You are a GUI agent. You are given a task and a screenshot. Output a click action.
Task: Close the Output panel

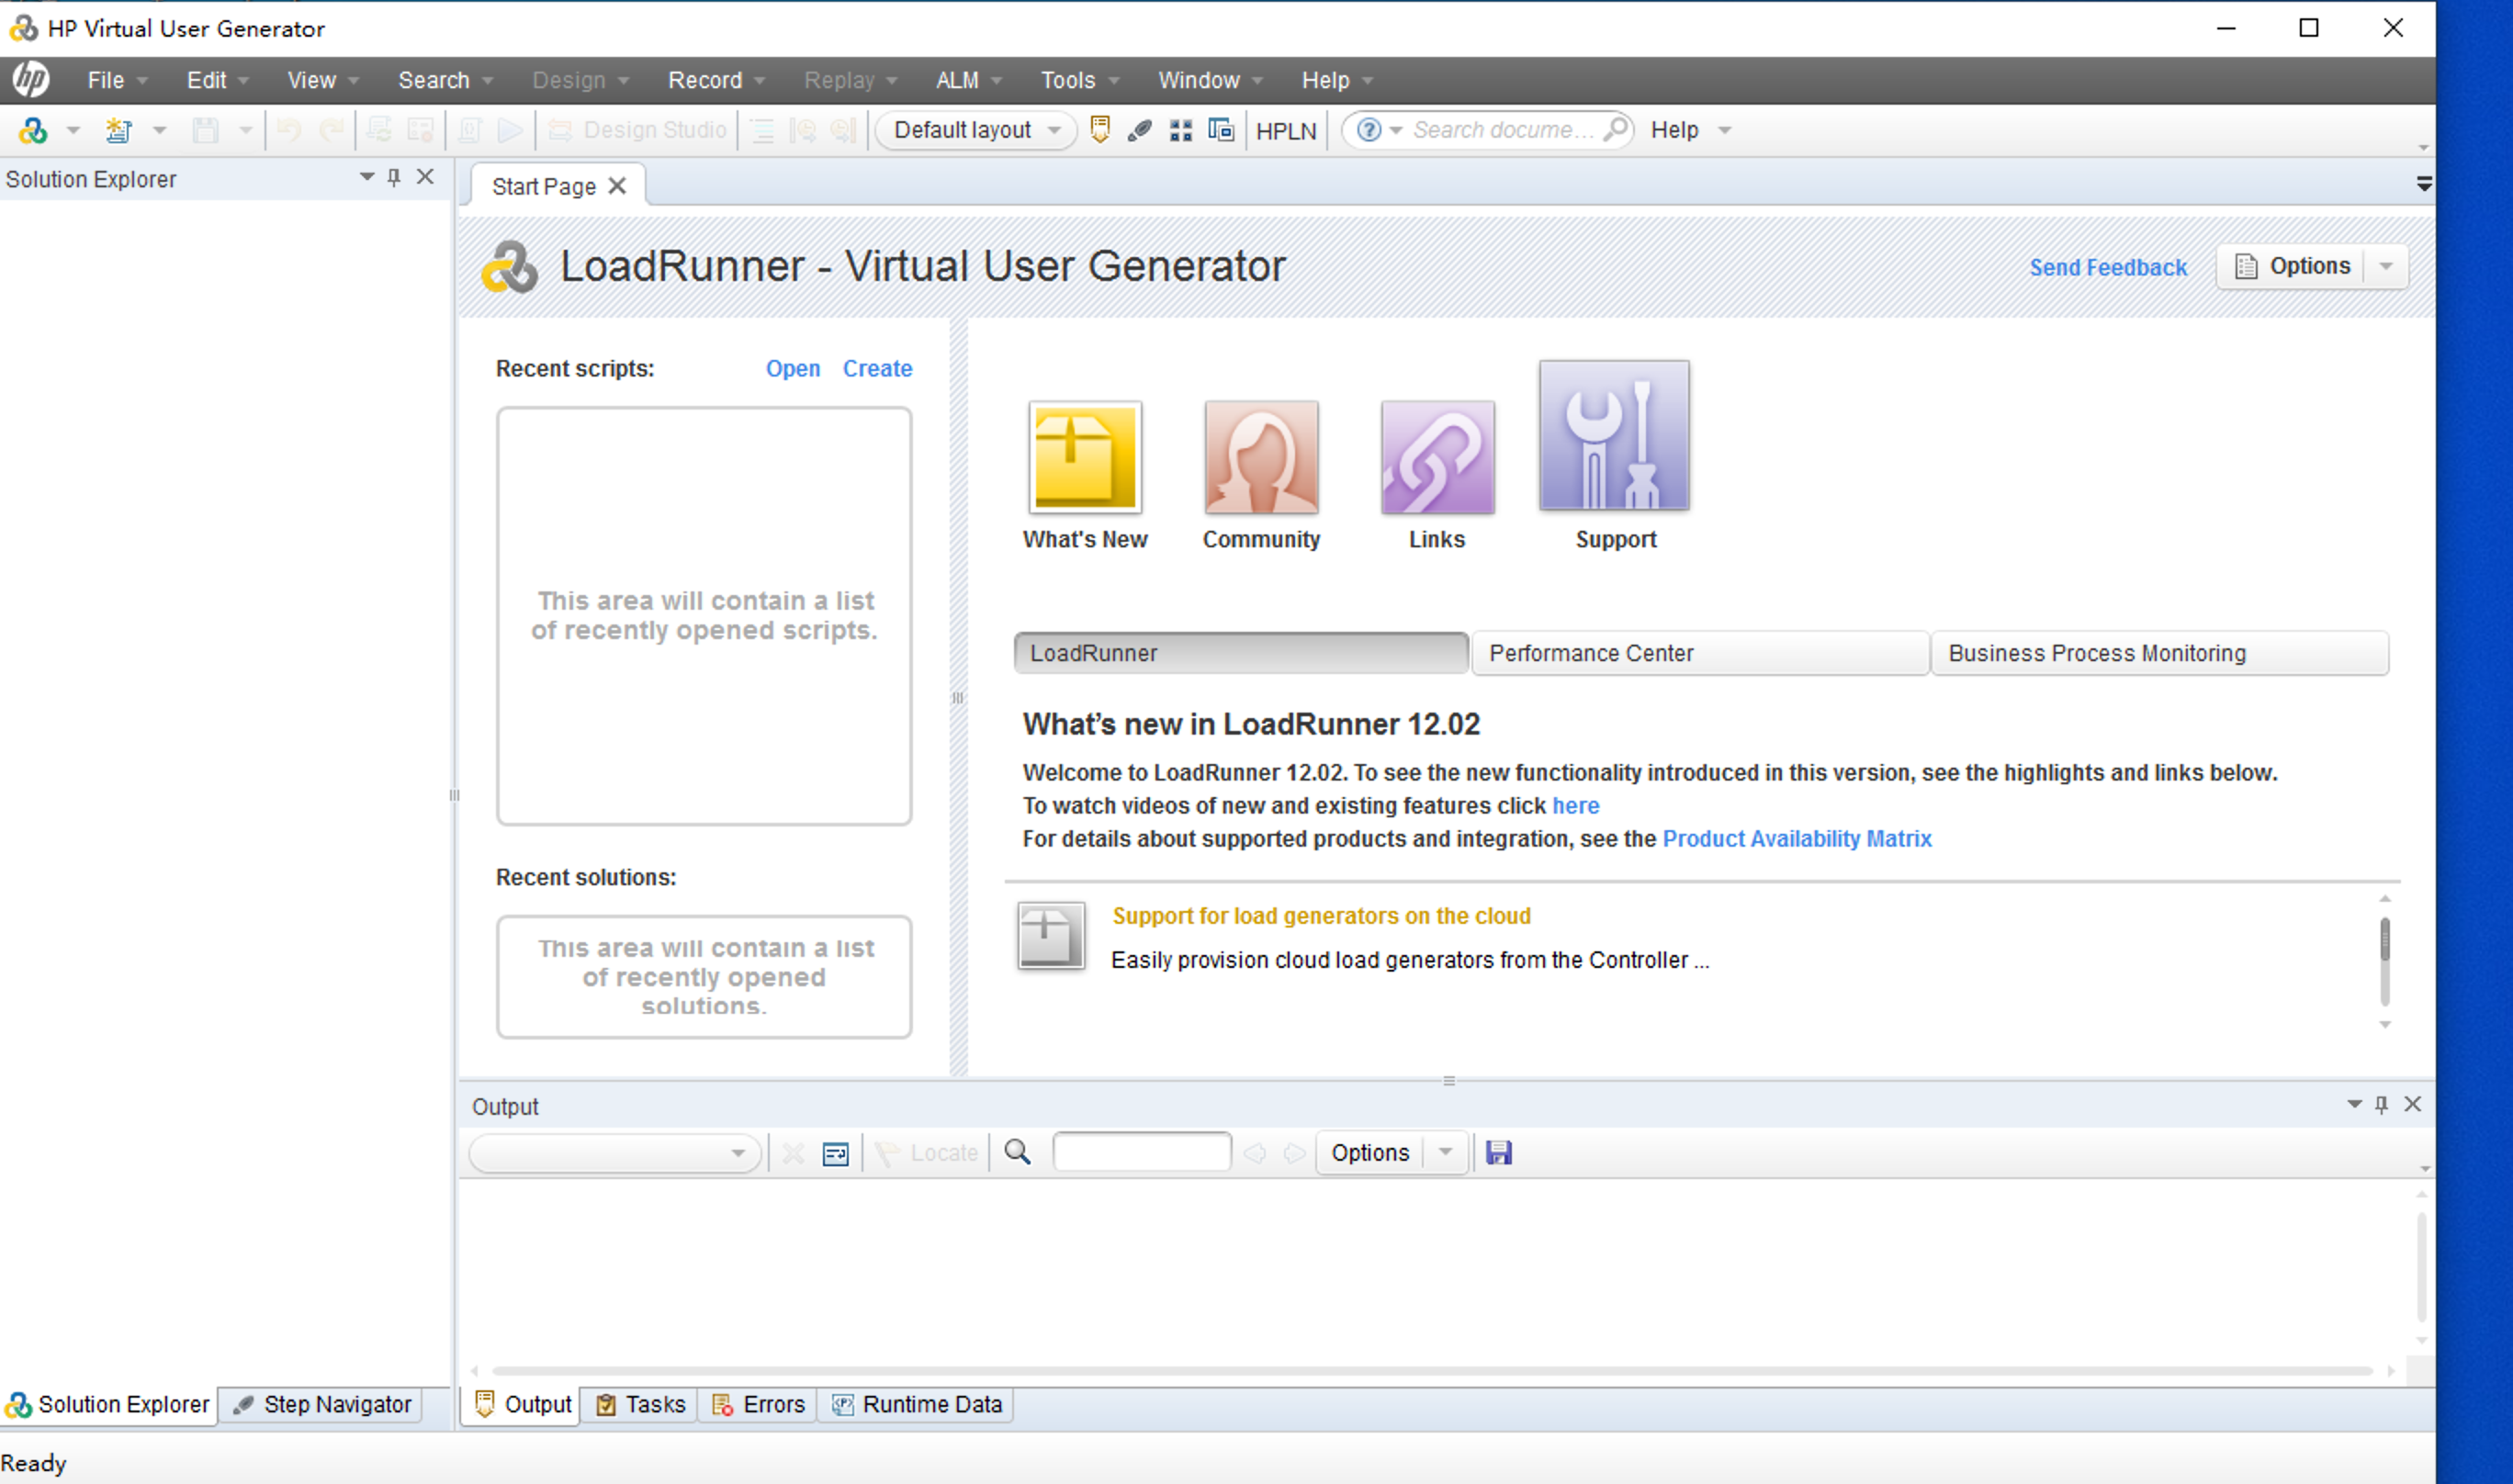pyautogui.click(x=2413, y=1104)
